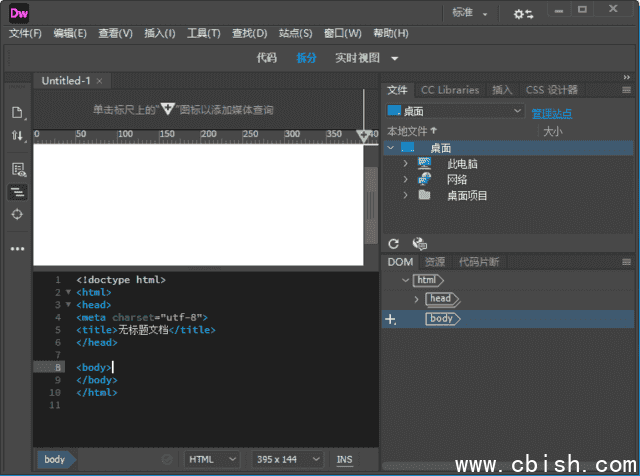Image resolution: width=640 pixels, height=476 pixels.
Task: Collapse the 桌面 root tree node
Action: click(391, 148)
